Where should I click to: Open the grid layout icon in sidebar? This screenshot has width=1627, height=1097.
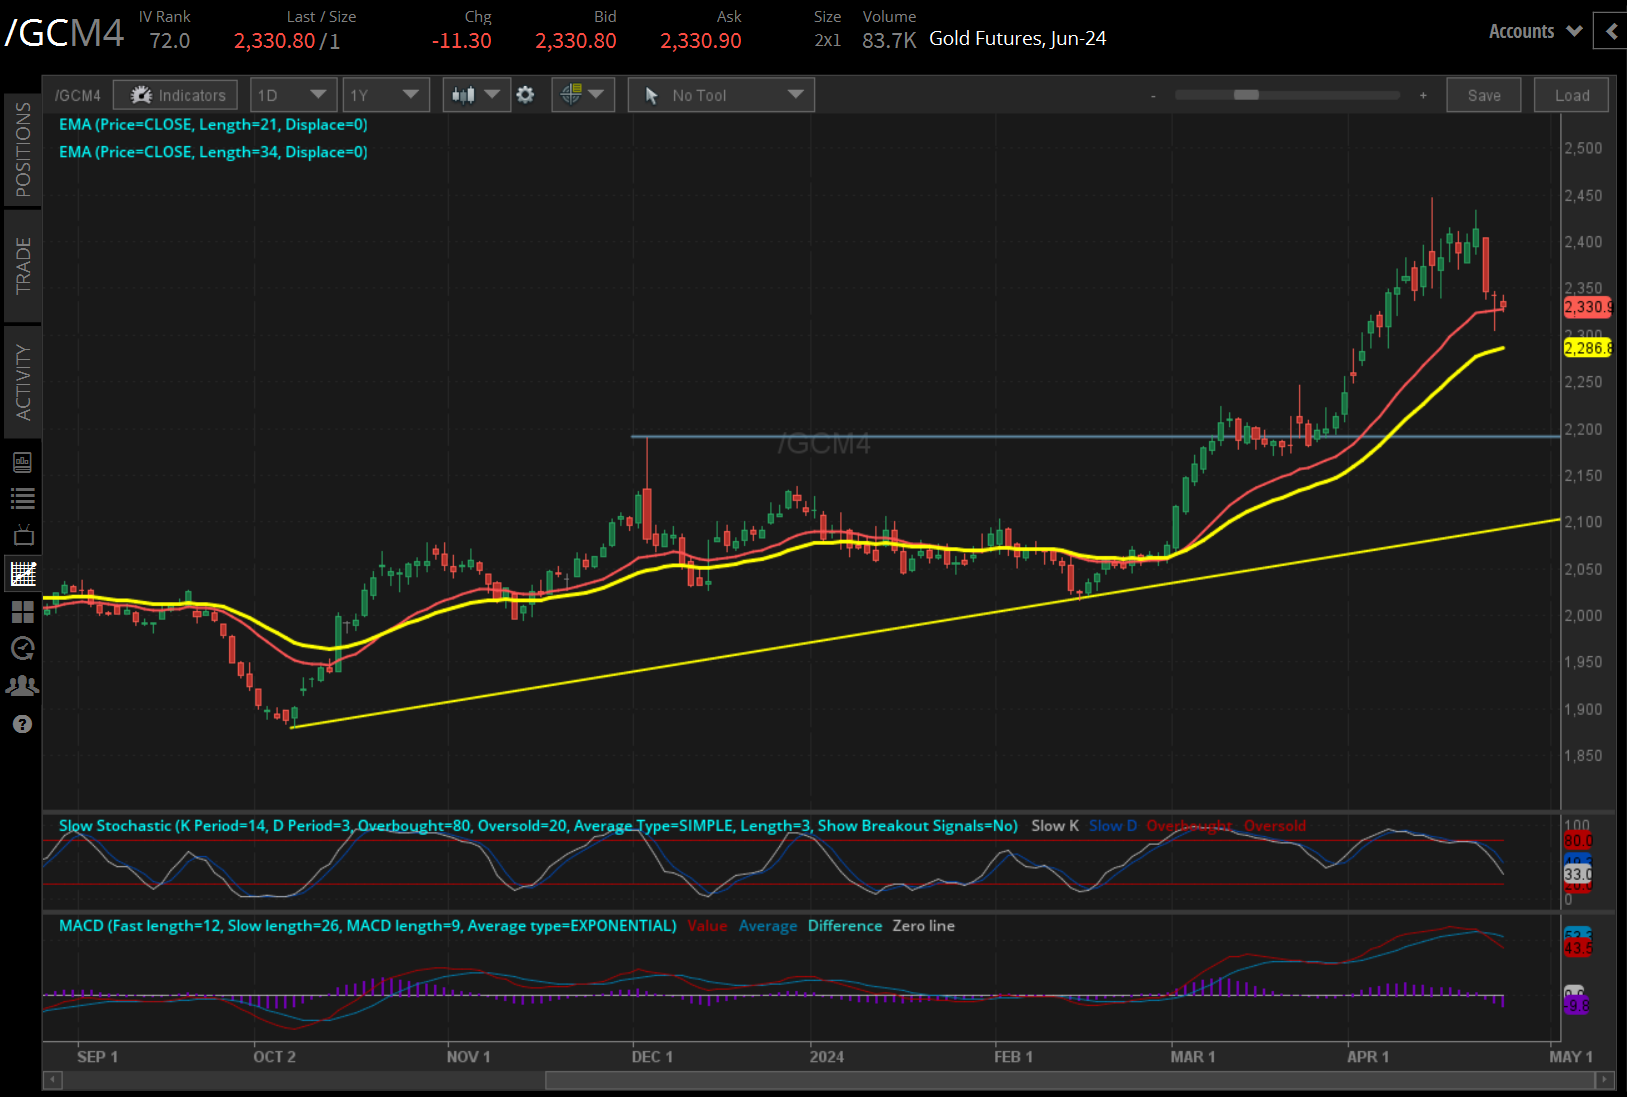22,612
